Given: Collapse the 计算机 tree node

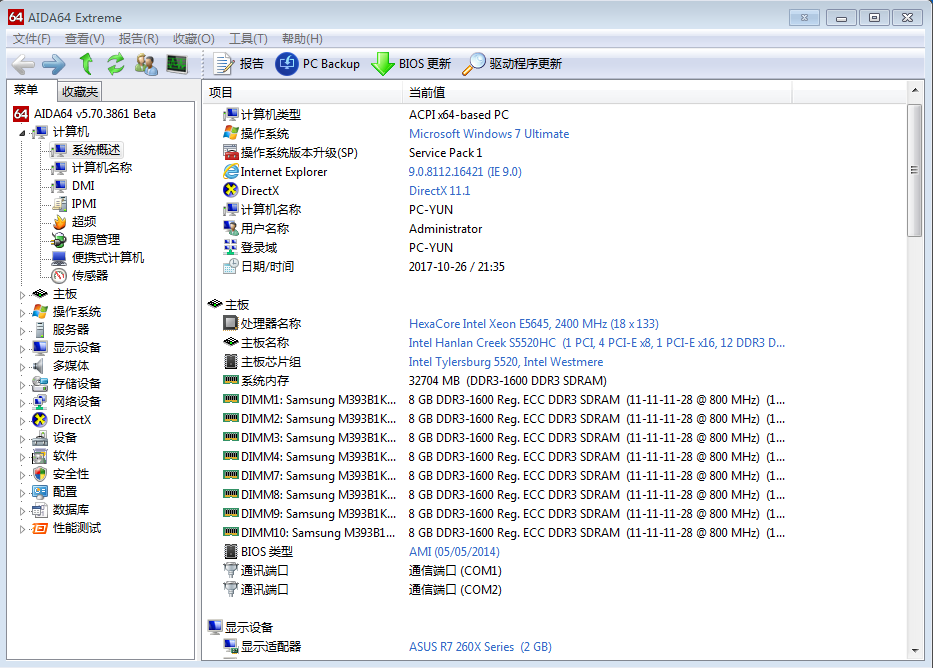Looking at the screenshot, I should (23, 132).
